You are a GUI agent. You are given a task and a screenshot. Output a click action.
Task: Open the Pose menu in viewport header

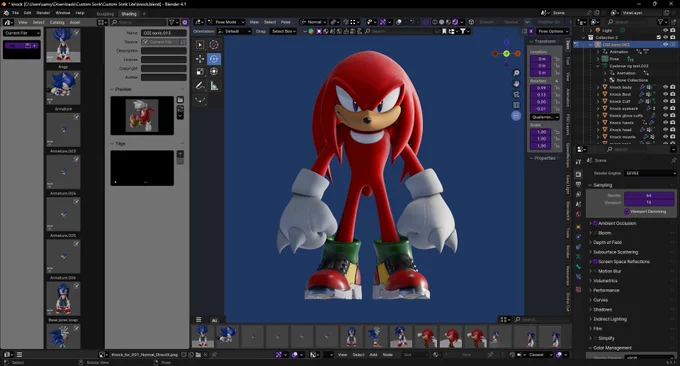click(285, 22)
